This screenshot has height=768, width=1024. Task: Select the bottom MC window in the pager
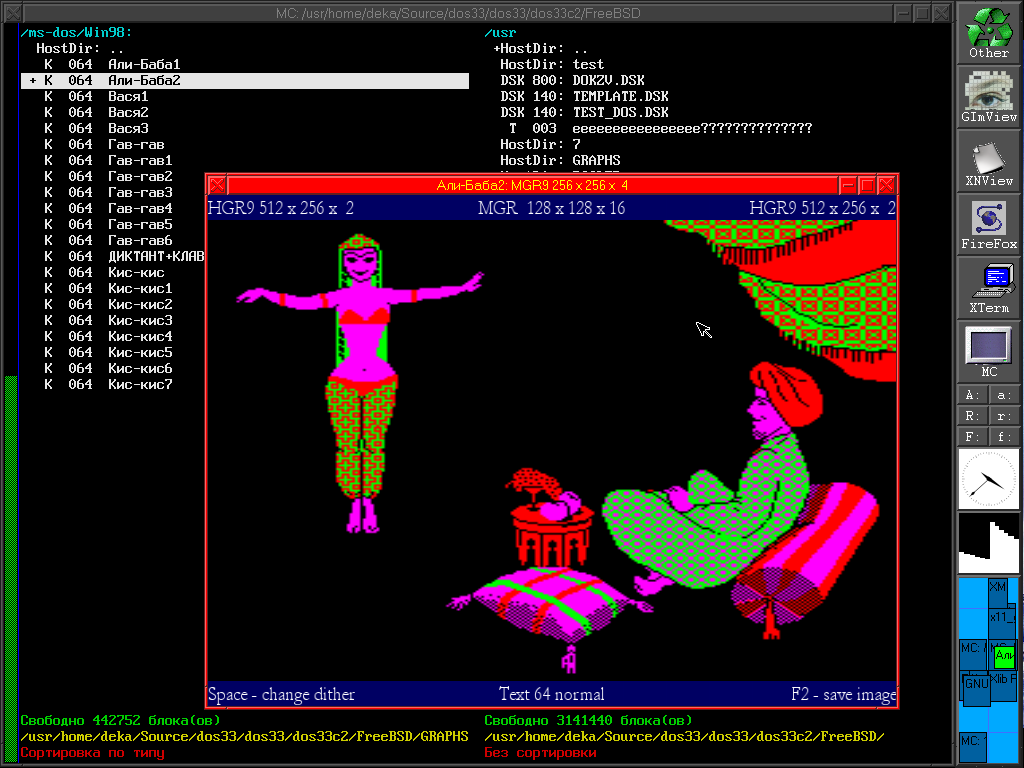click(972, 748)
